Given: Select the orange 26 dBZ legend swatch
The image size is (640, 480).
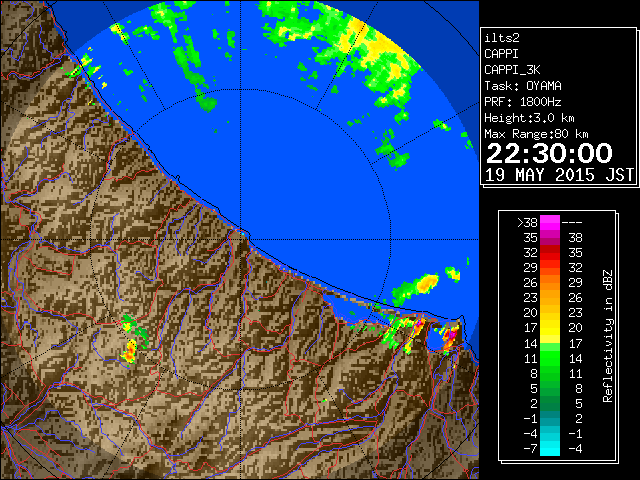Looking at the screenshot, I should (550, 282).
